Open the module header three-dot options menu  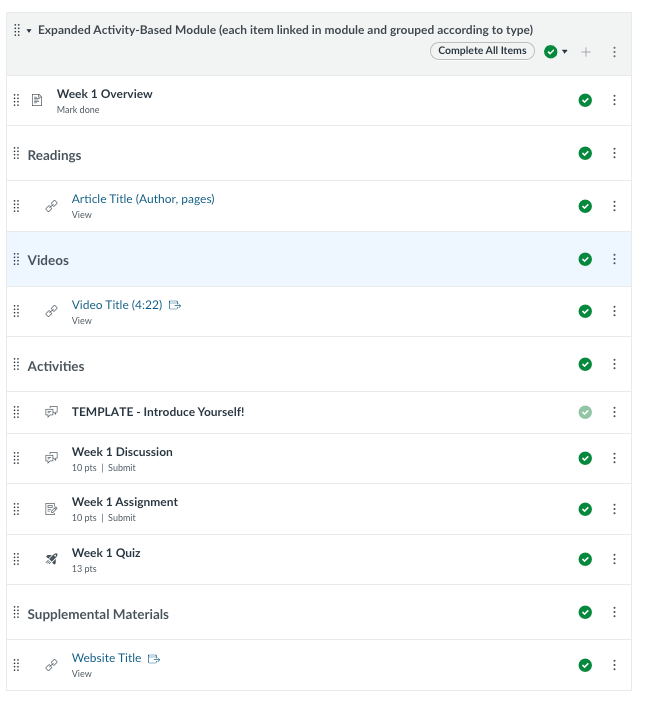(x=614, y=52)
